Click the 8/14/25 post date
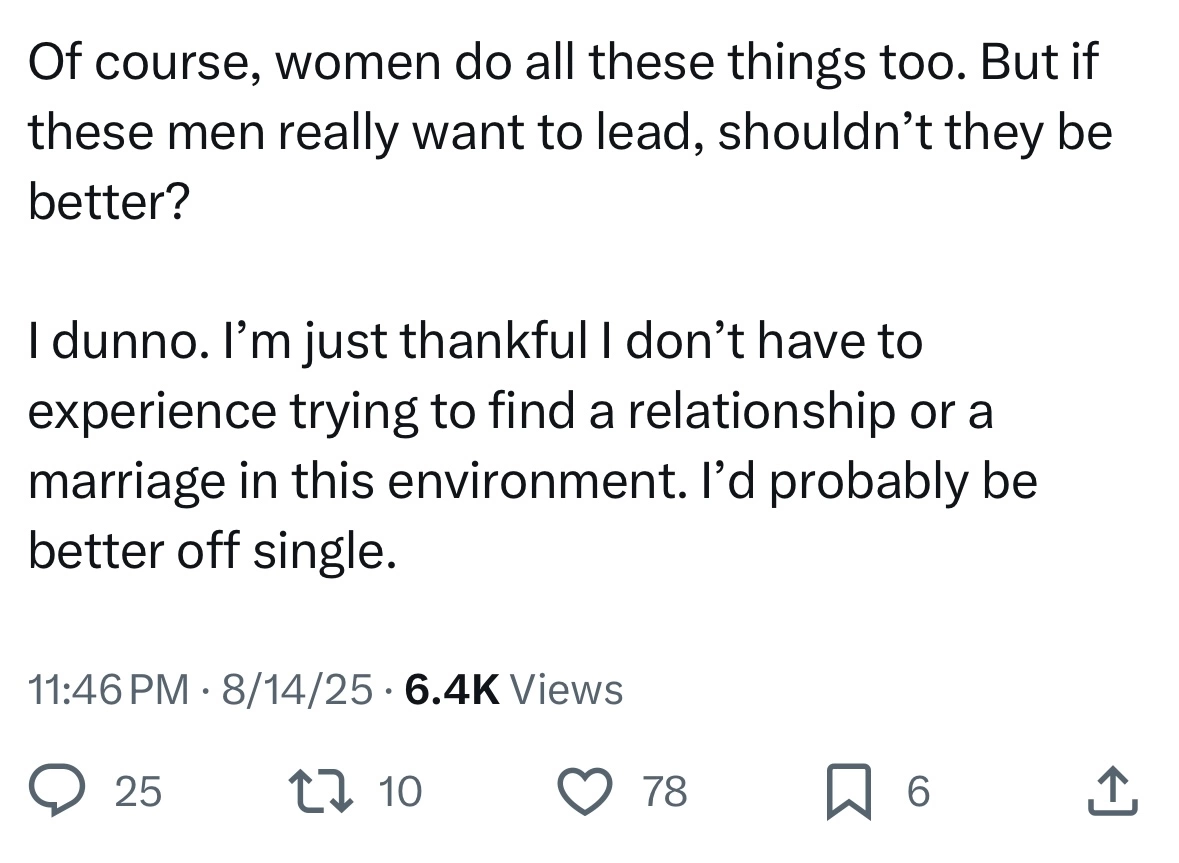The image size is (1179, 863). (297, 689)
